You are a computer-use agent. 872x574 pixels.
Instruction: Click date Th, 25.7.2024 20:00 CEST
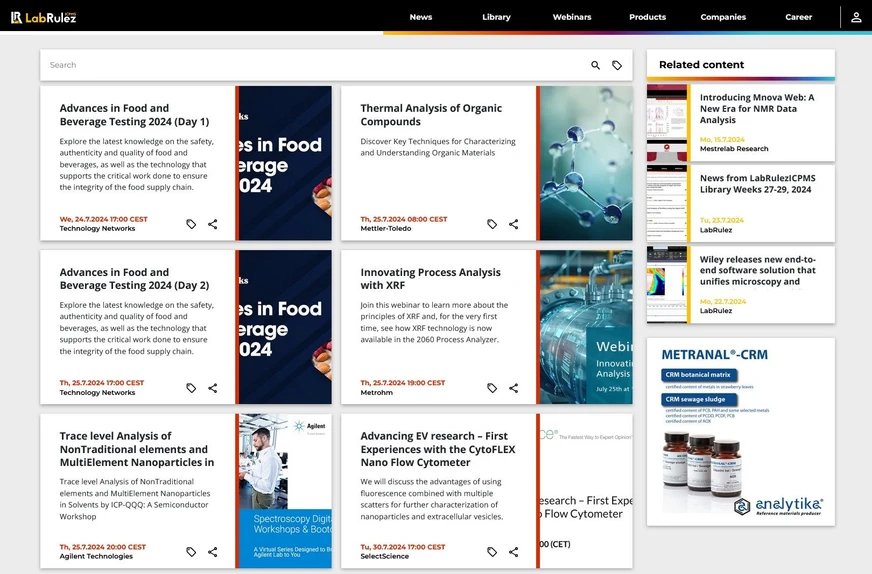[x=102, y=547]
